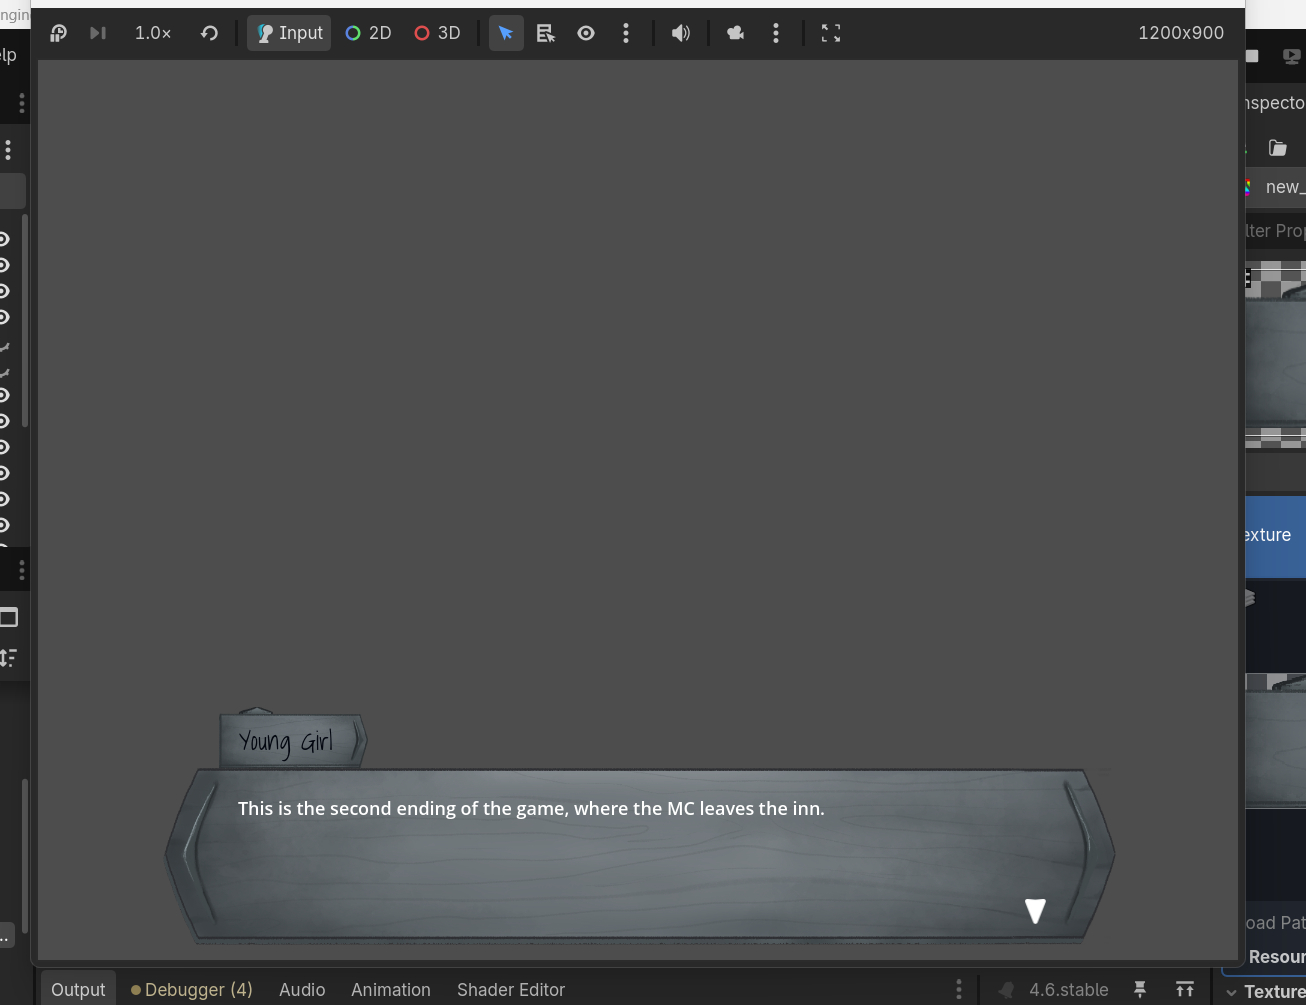This screenshot has height=1005, width=1306.
Task: Mute the game audio speaker icon
Action: (x=681, y=33)
